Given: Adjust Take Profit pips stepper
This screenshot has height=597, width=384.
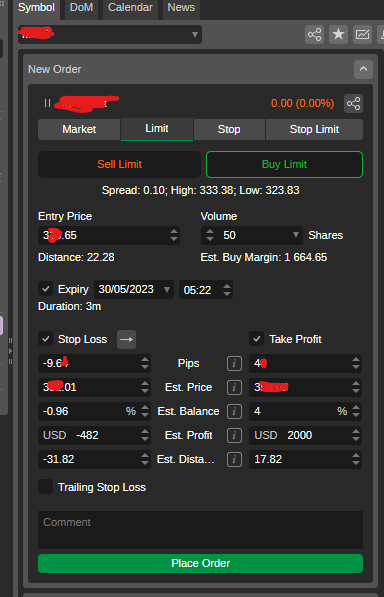Looking at the screenshot, I should 356,363.
